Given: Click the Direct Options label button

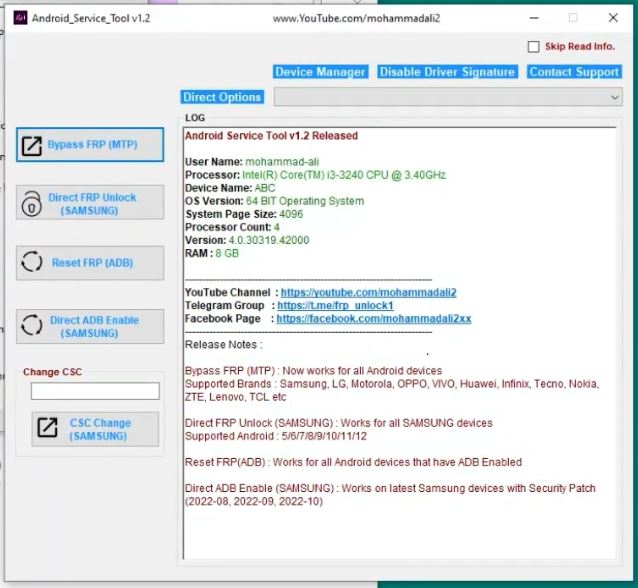Looking at the screenshot, I should 222,97.
